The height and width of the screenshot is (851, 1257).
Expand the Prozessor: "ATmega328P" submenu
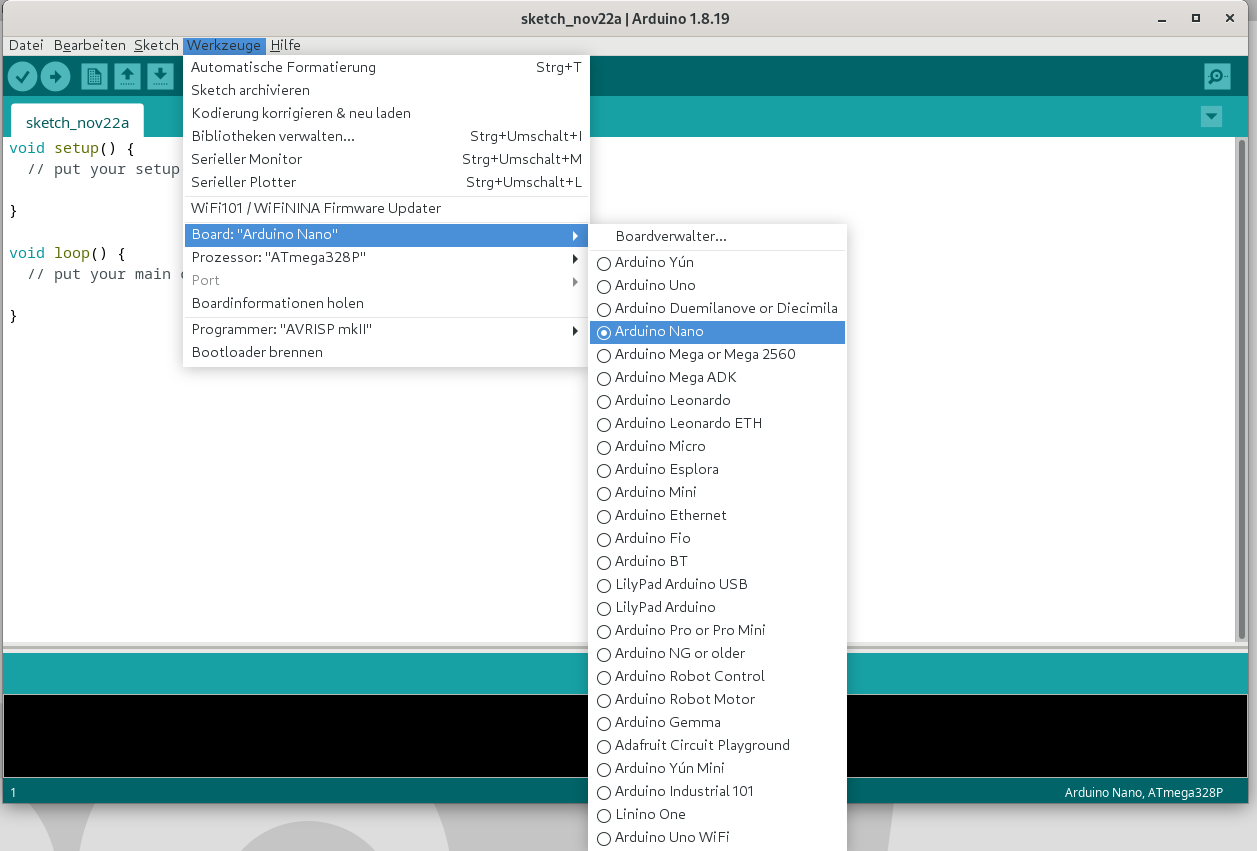[386, 257]
